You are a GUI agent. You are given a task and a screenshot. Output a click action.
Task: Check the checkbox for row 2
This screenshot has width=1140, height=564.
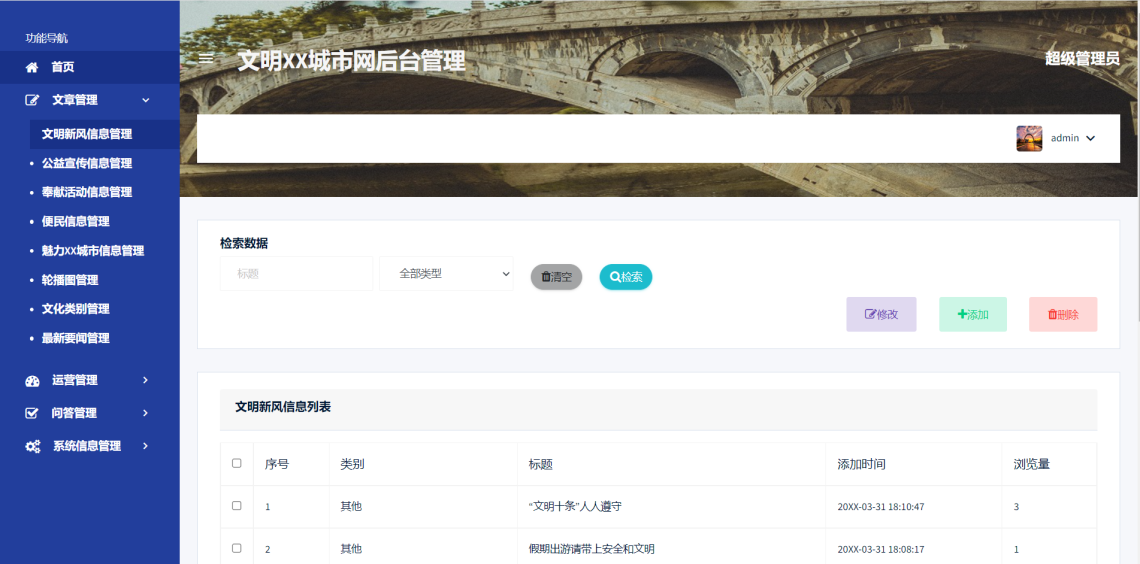tap(236, 548)
